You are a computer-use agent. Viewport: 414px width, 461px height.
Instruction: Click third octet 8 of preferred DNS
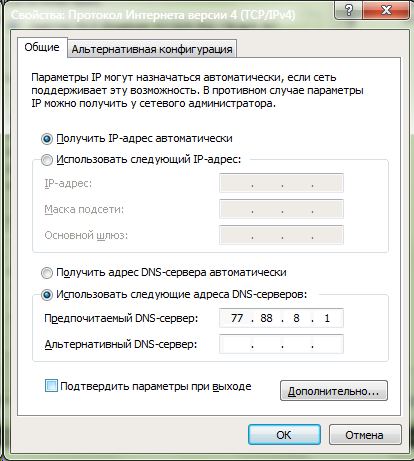click(x=296, y=318)
